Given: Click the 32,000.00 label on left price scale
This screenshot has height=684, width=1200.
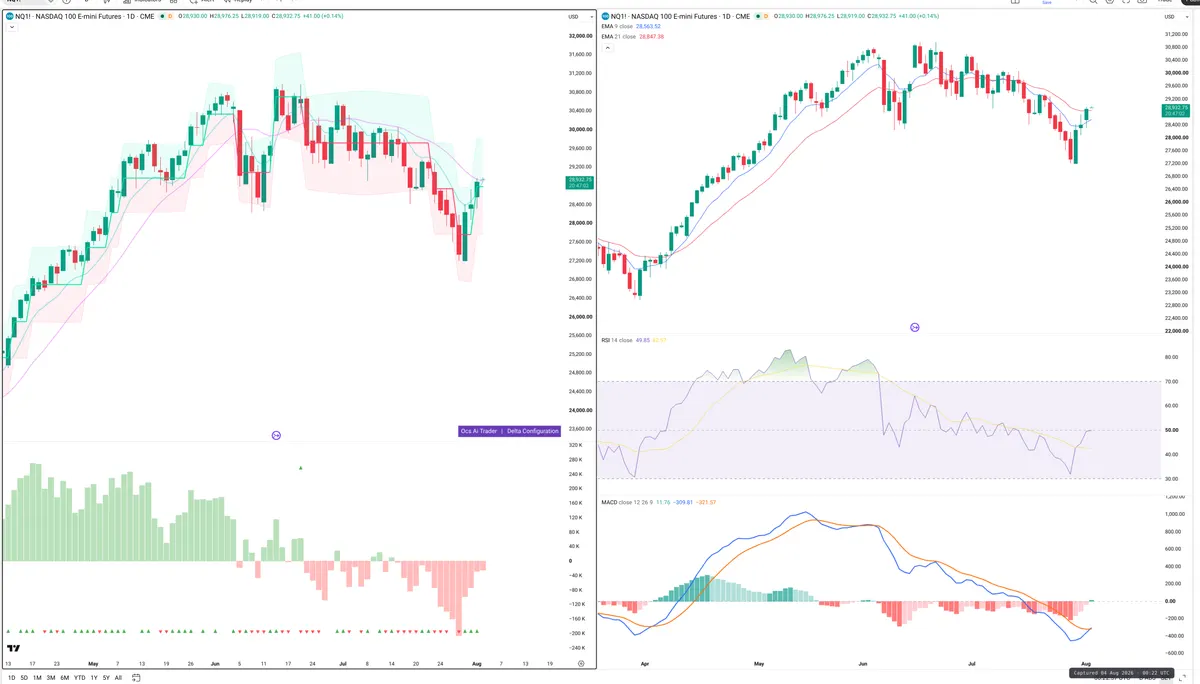Looking at the screenshot, I should (580, 36).
